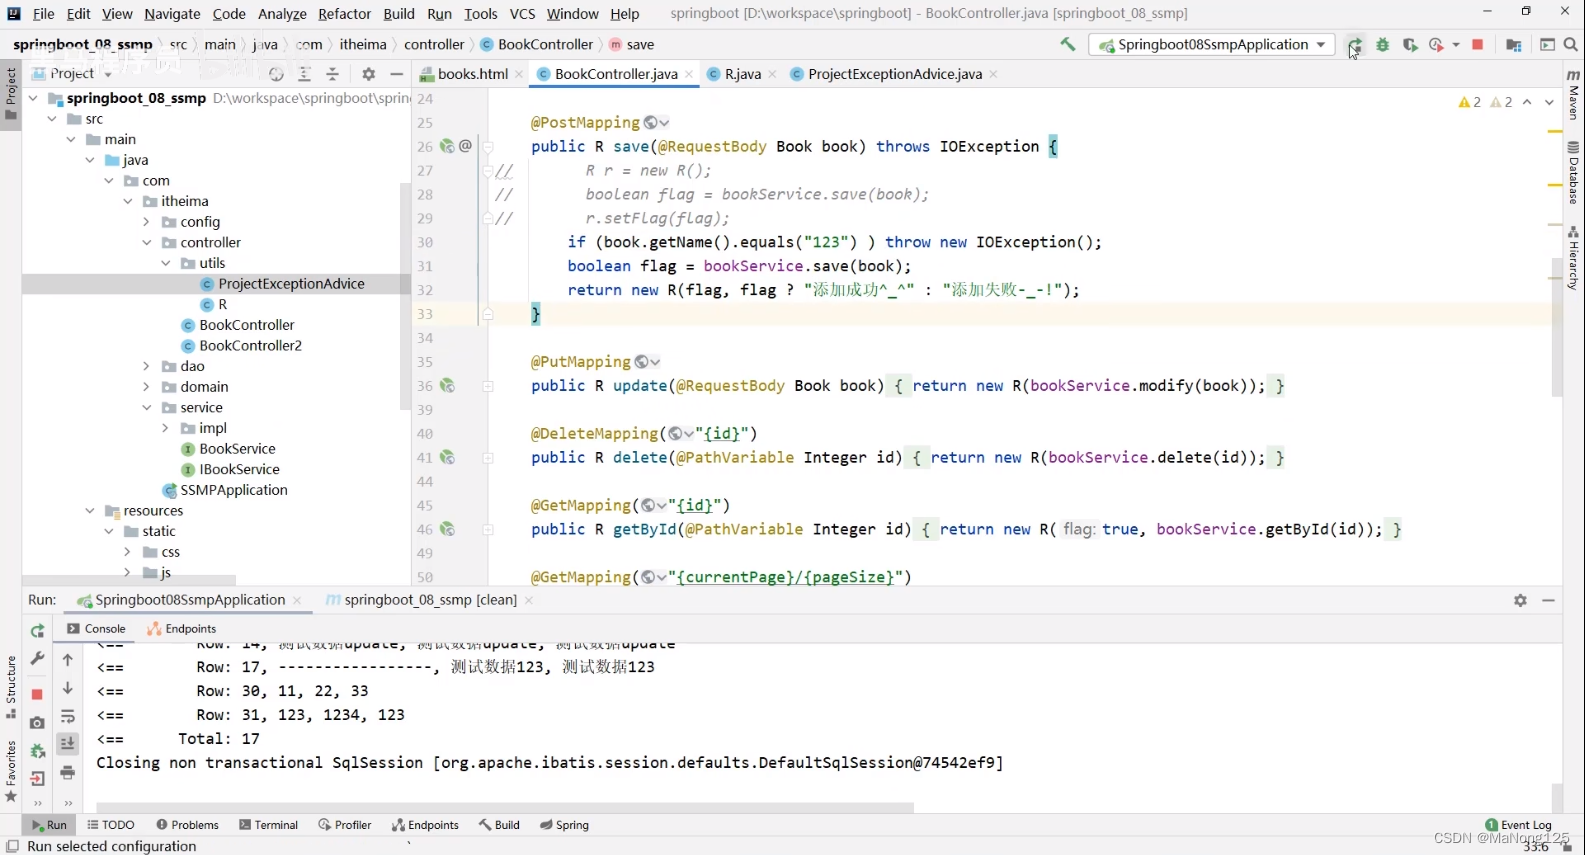Close the BookController.java tab
Screen dimensions: 1585x855
[x=689, y=74]
